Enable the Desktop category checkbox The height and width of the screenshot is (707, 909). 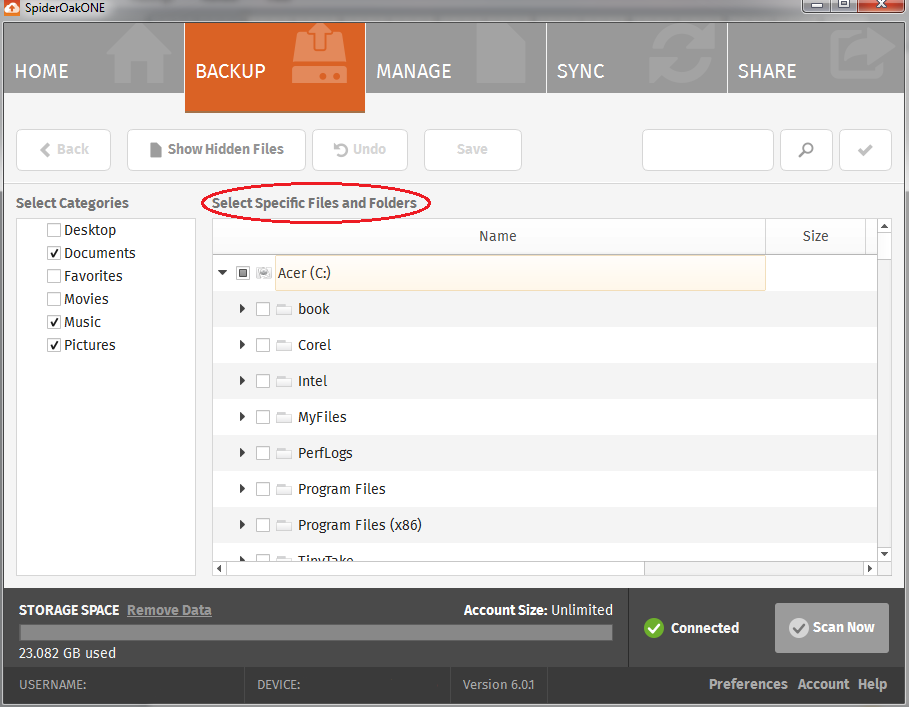click(54, 230)
